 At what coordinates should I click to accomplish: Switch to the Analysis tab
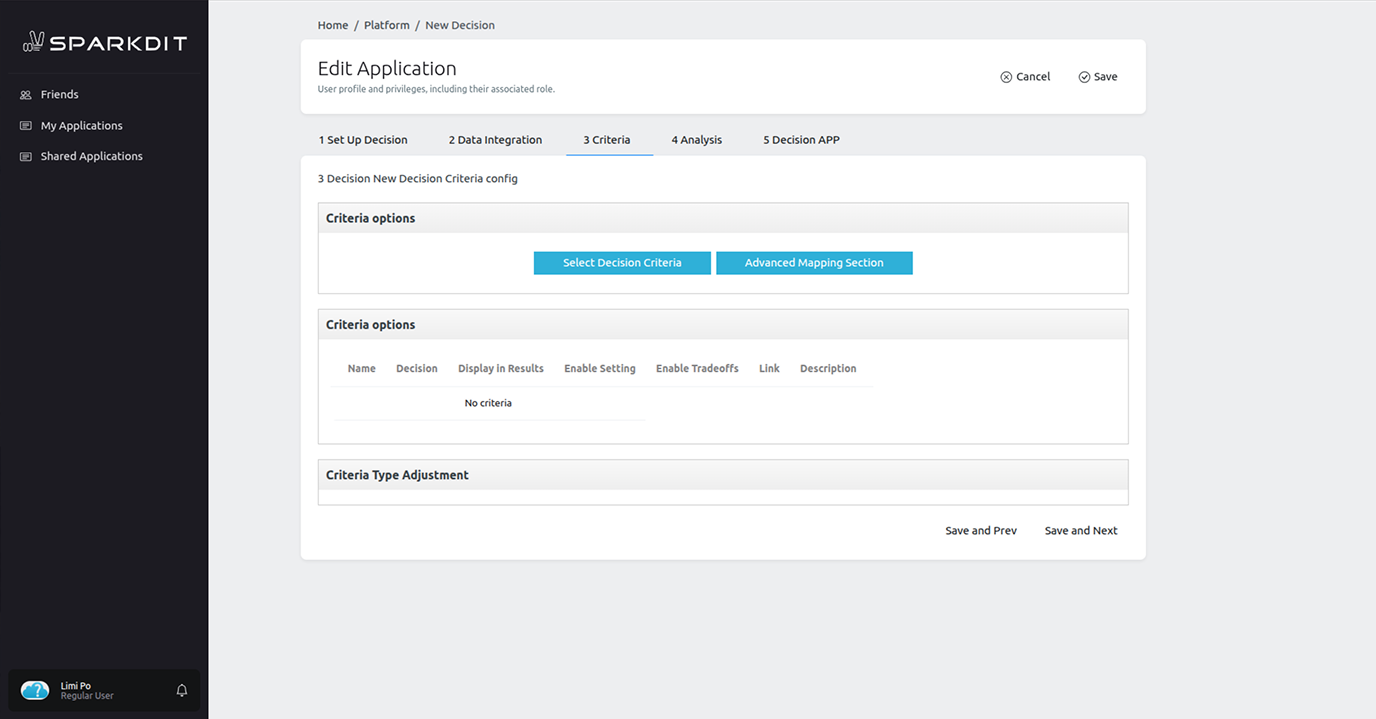click(x=696, y=139)
